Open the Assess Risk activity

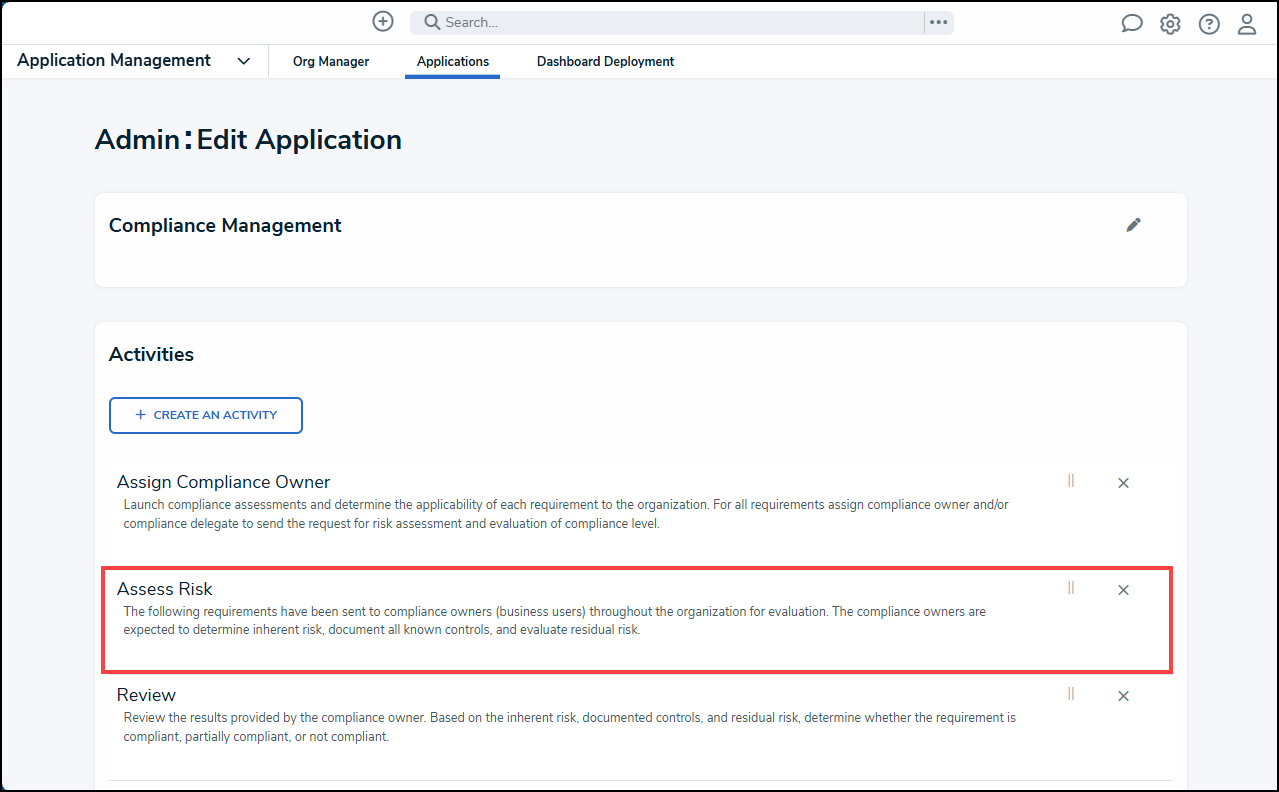pos(164,589)
